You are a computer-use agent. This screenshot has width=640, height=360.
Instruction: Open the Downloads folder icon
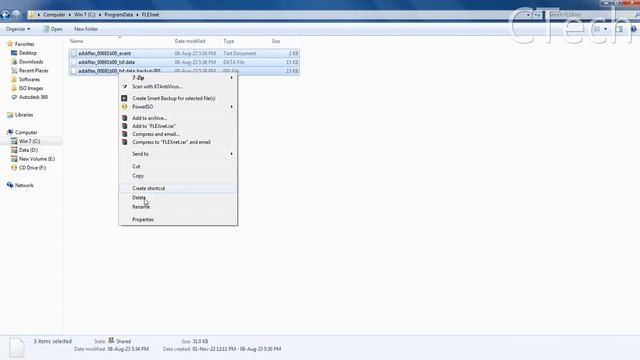tap(14, 62)
